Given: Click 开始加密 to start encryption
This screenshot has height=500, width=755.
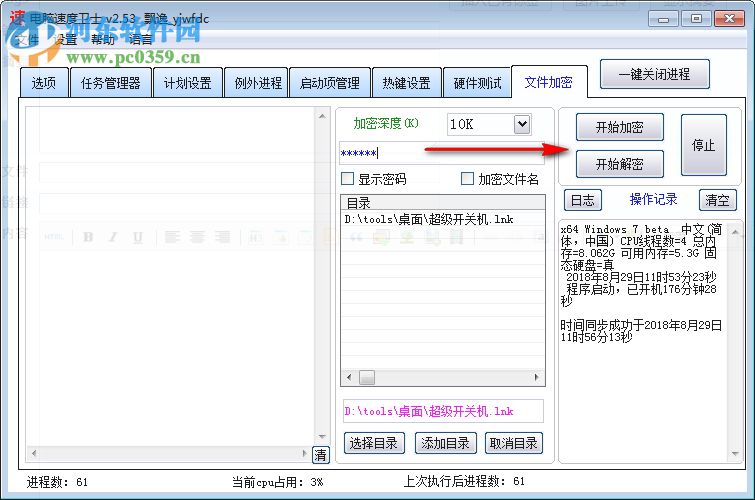Looking at the screenshot, I should point(620,127).
